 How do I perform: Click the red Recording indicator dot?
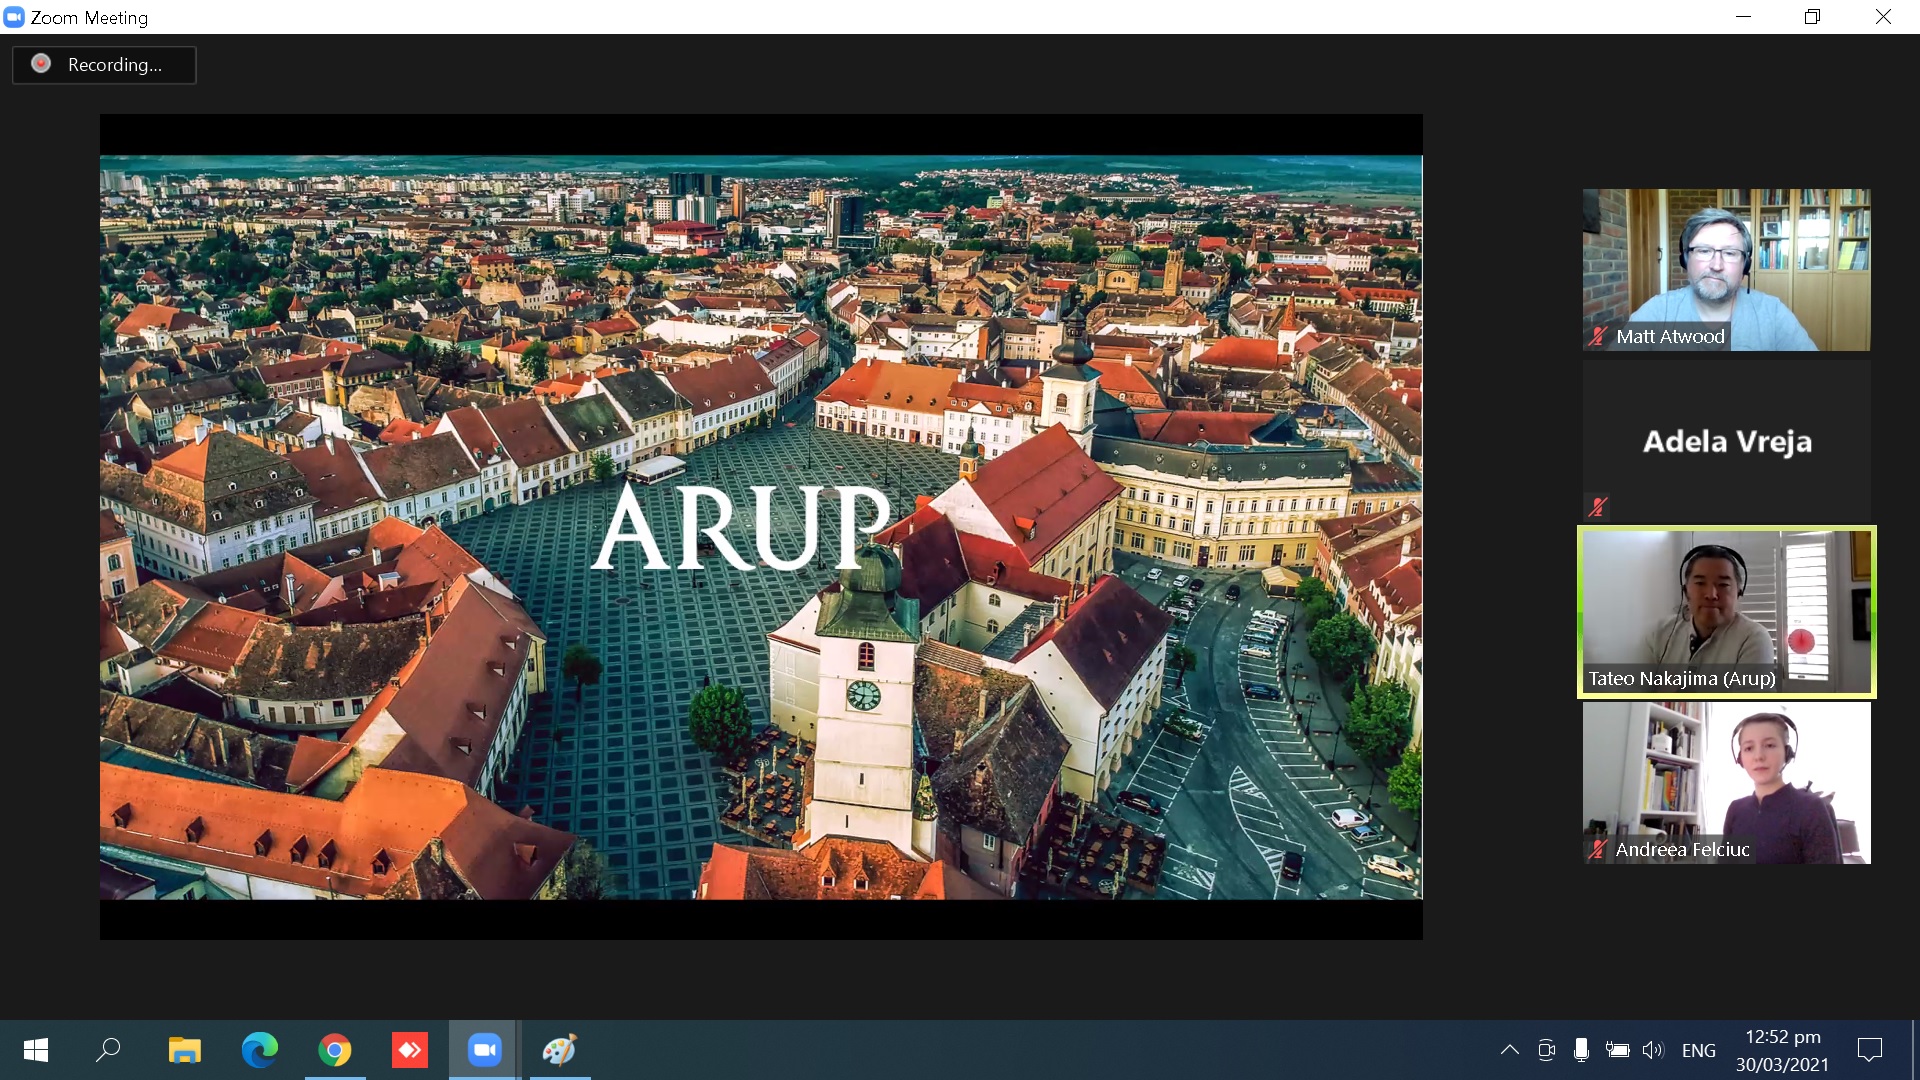click(41, 64)
